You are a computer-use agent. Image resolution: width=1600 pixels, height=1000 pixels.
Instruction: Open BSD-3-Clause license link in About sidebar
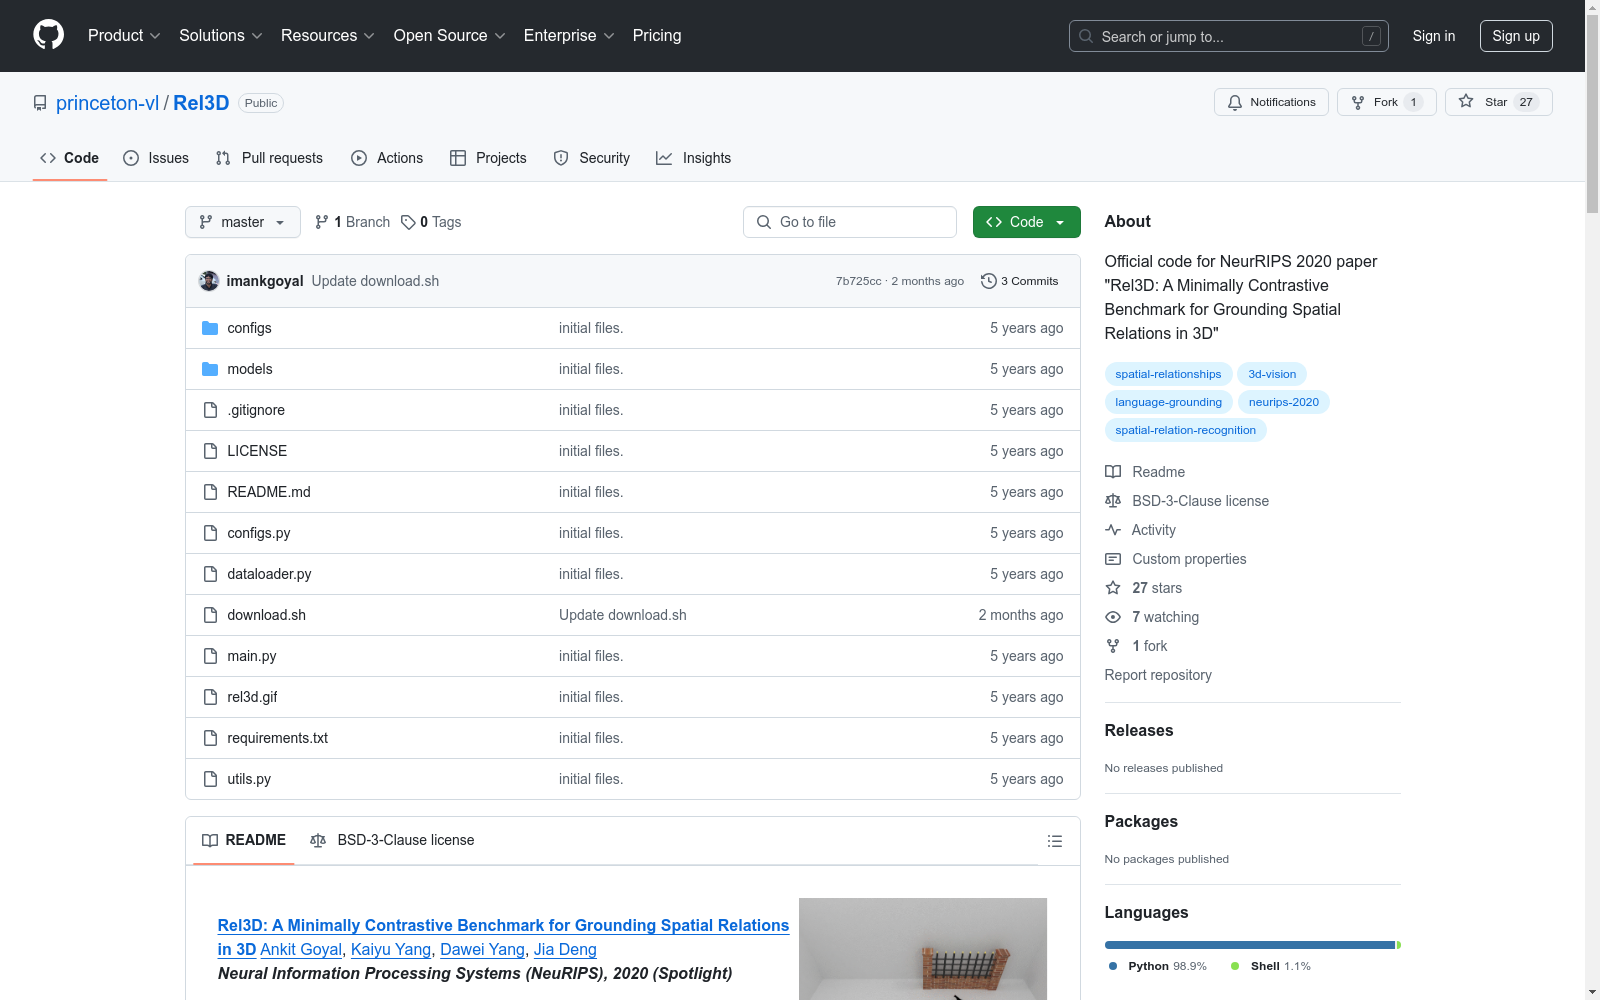[1187, 501]
